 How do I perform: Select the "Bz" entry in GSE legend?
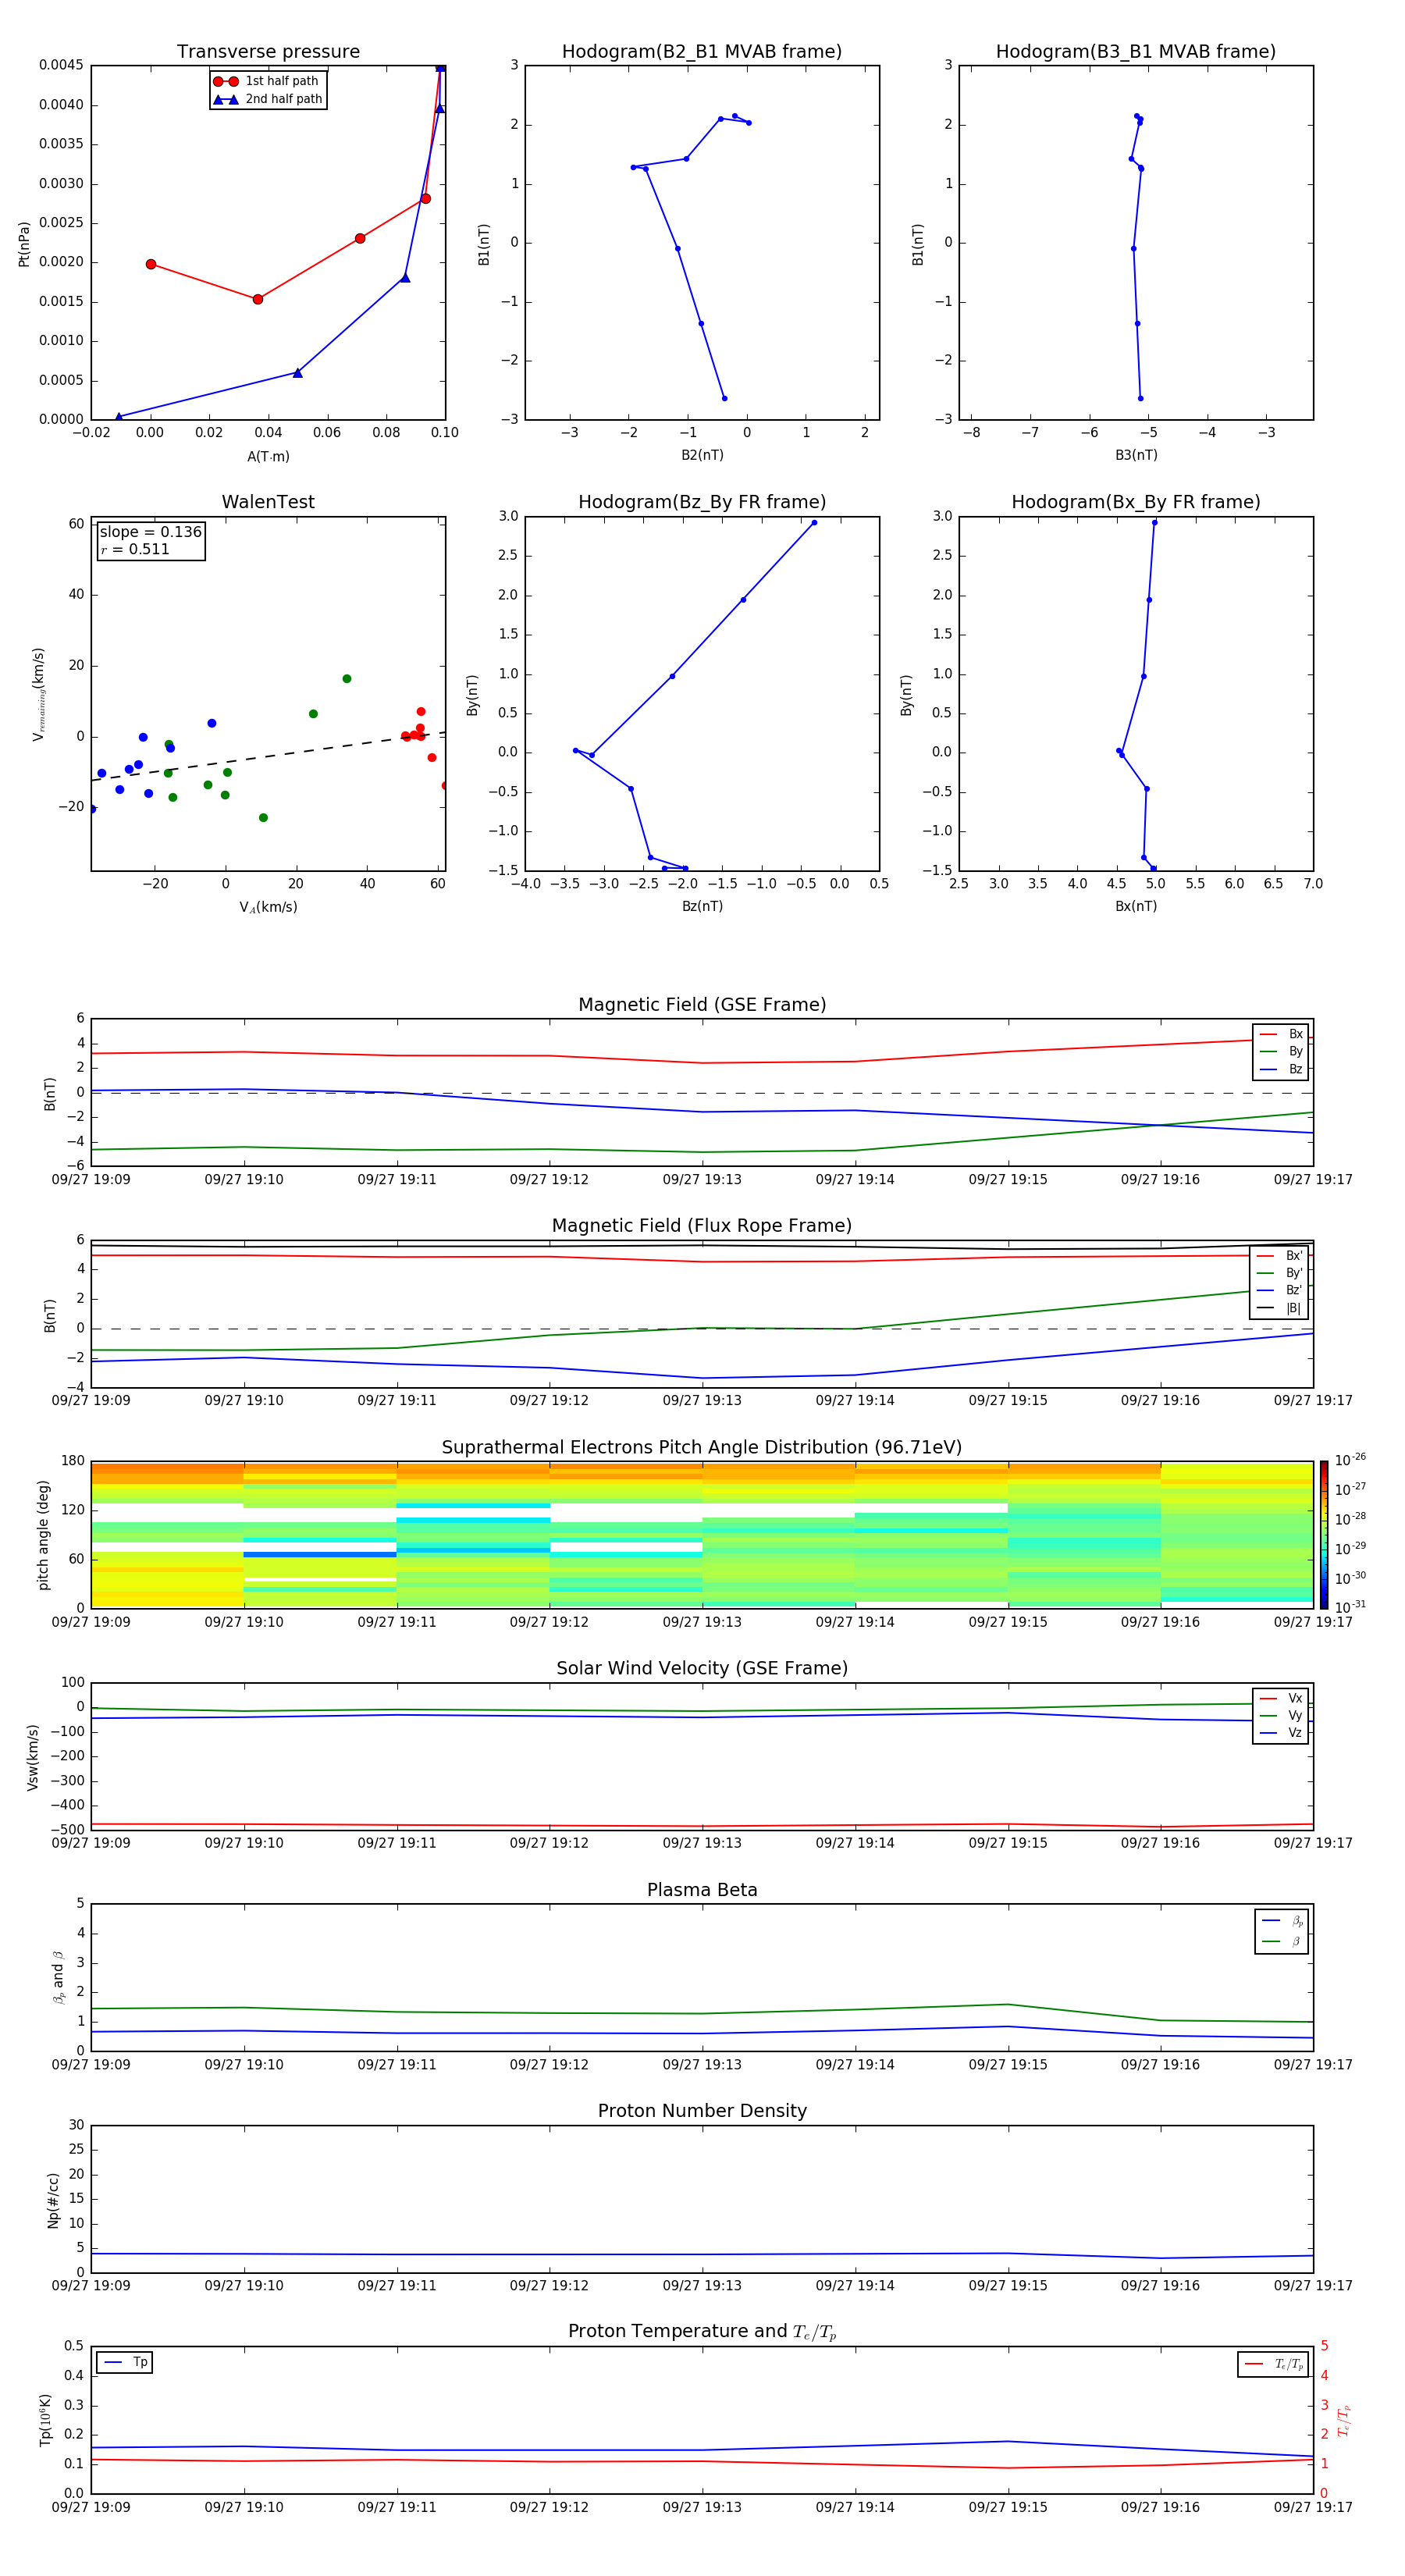point(1281,1070)
